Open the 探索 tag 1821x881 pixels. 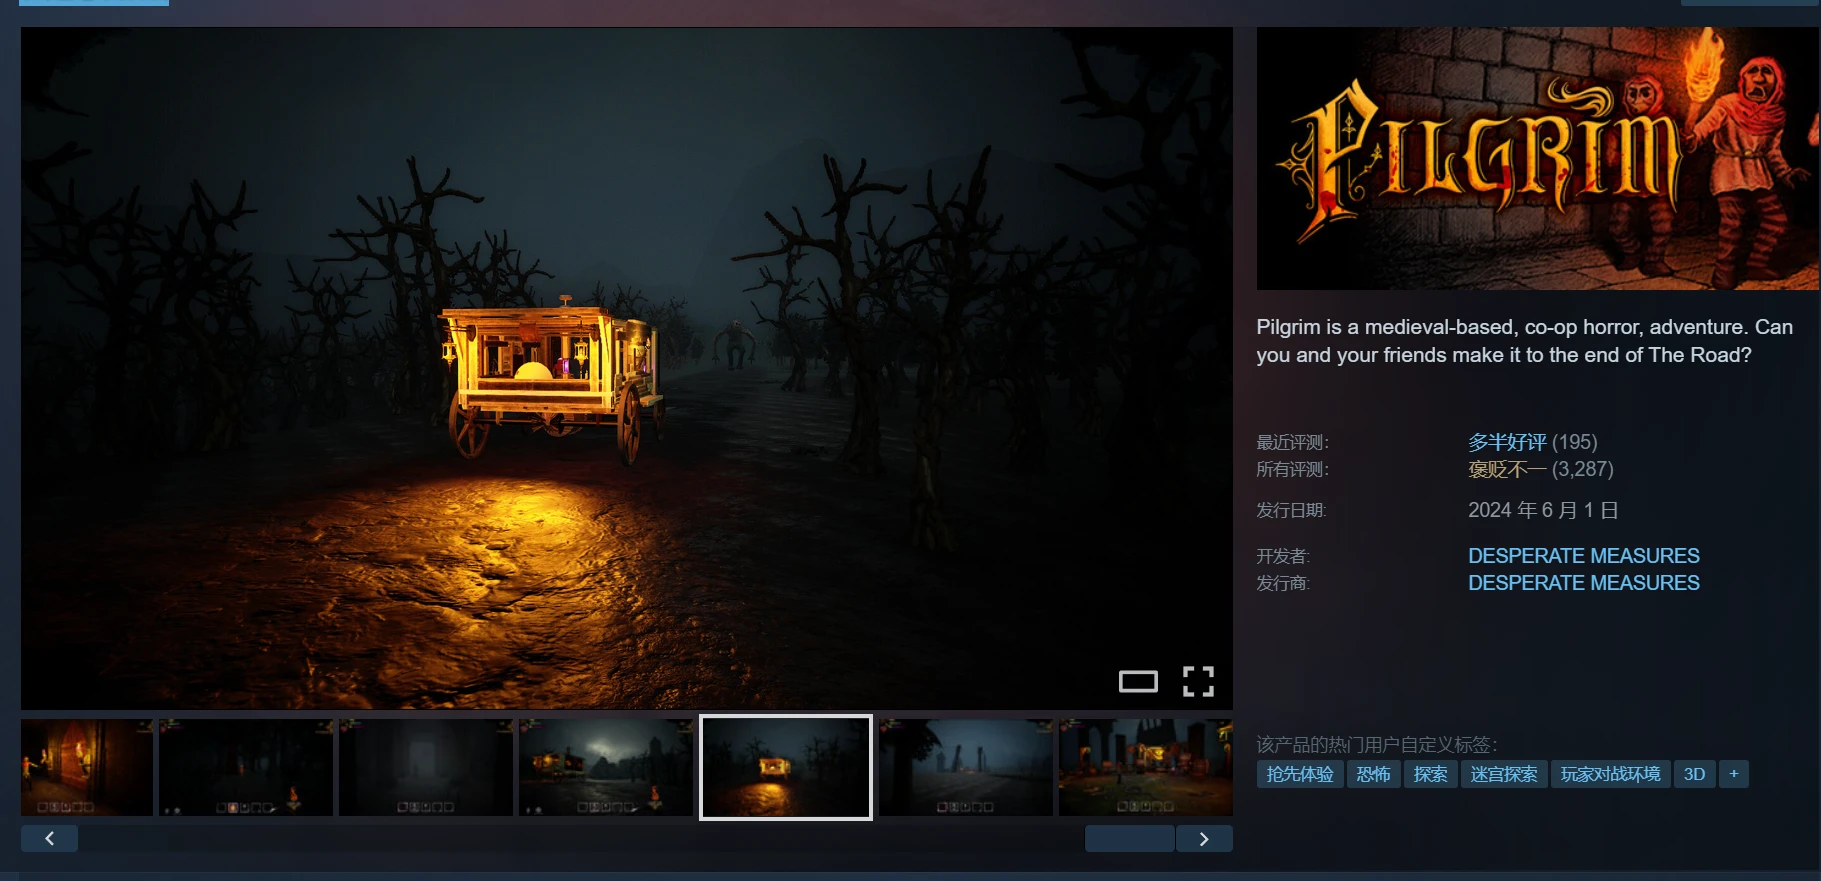pos(1431,774)
